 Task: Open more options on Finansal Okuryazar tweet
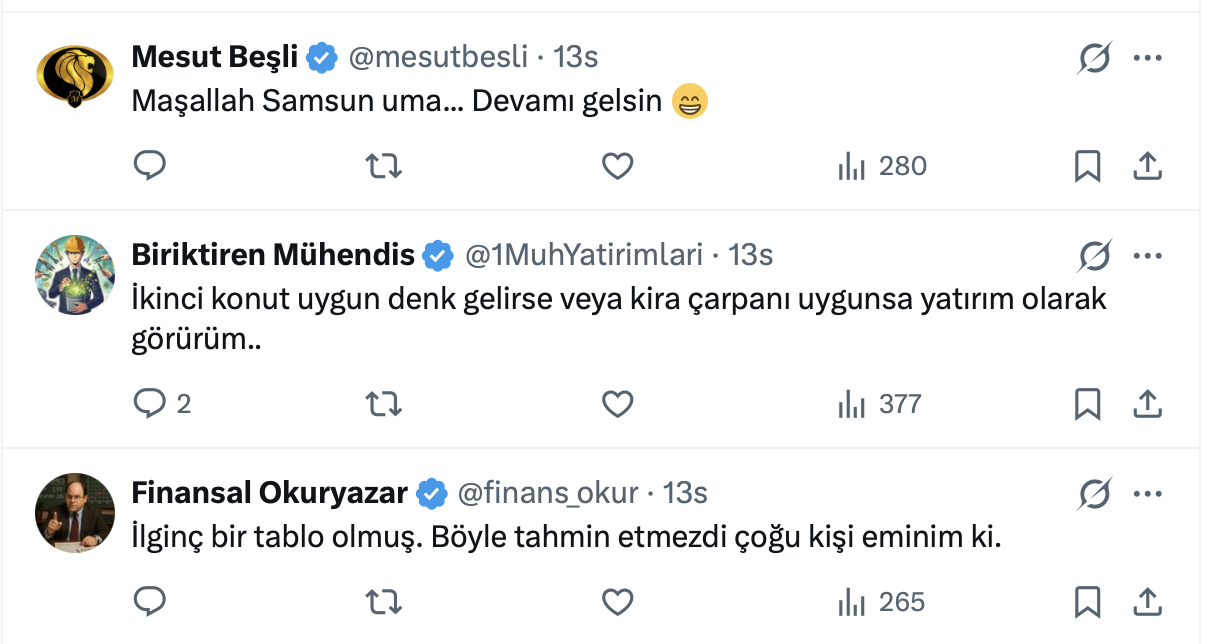tap(1147, 493)
